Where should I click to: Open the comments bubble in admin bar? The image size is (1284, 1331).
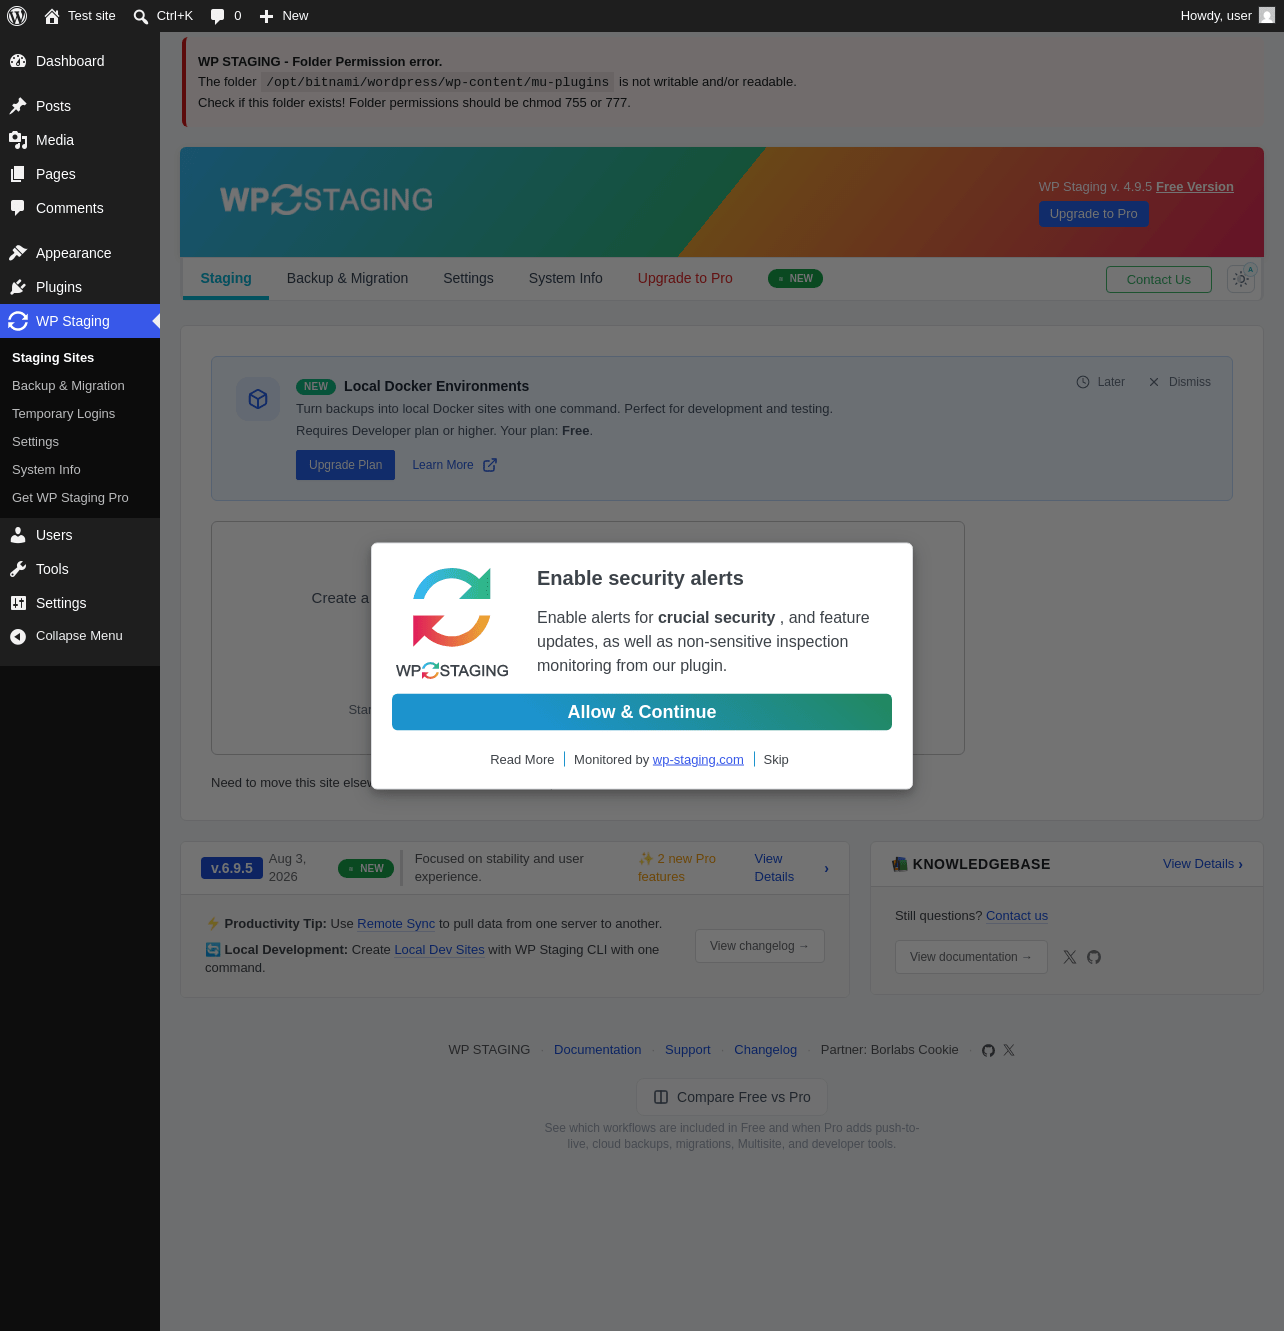tap(226, 16)
